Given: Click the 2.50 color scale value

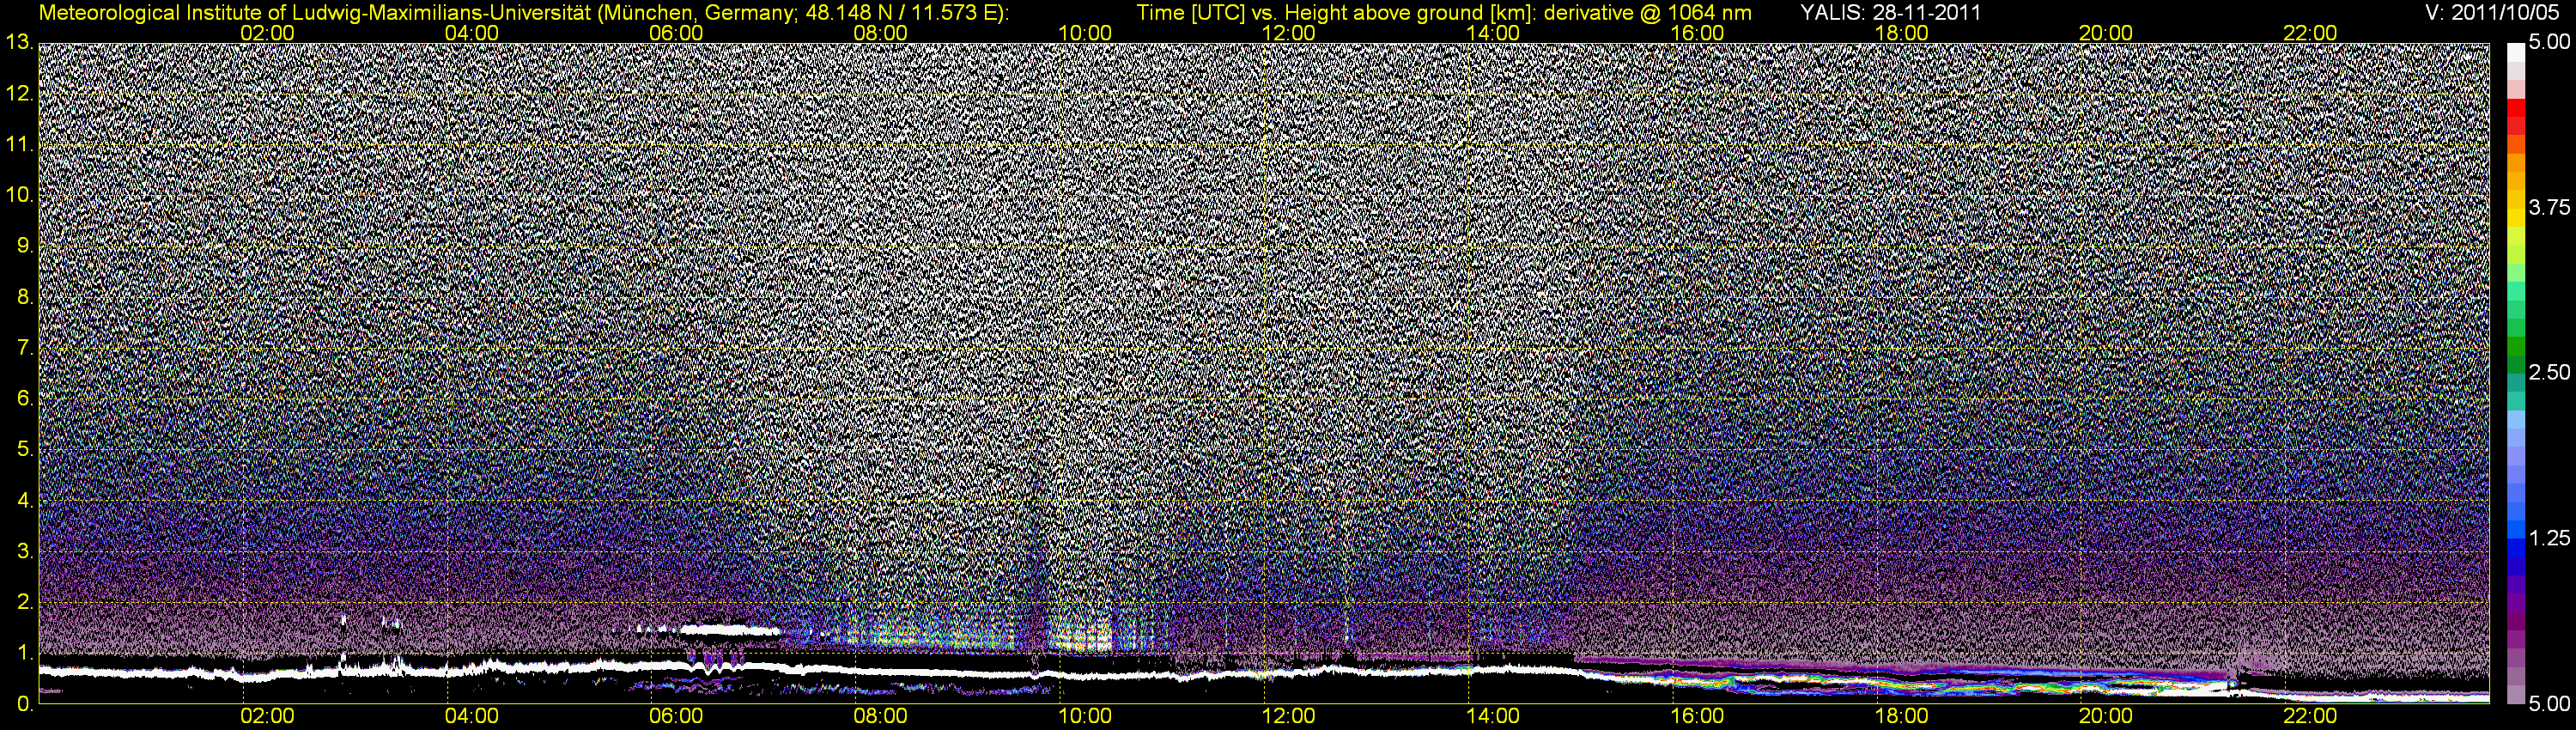Looking at the screenshot, I should tap(2548, 373).
